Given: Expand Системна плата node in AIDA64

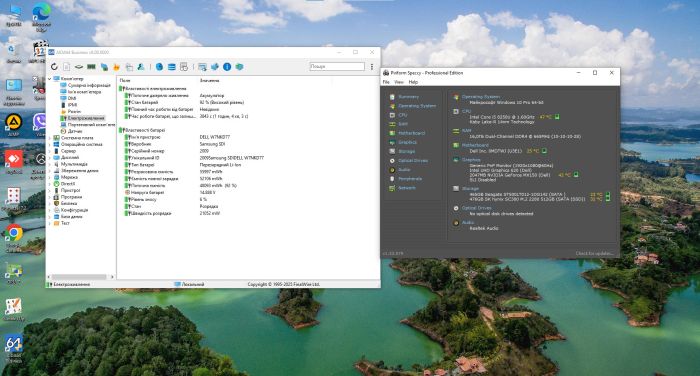Looking at the screenshot, I should point(50,138).
